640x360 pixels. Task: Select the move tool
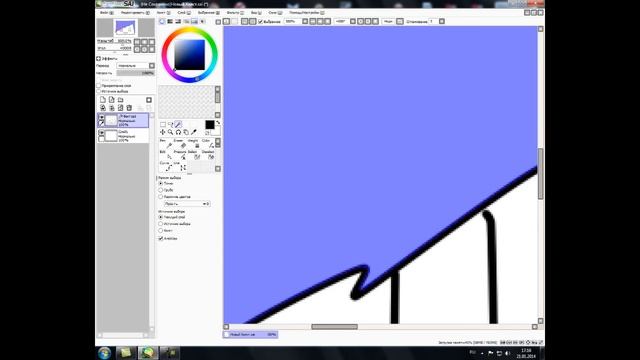[163, 132]
